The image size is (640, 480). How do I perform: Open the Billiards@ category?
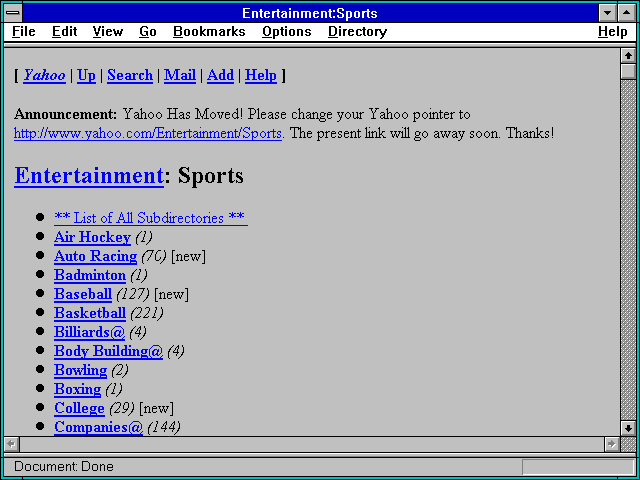point(89,332)
